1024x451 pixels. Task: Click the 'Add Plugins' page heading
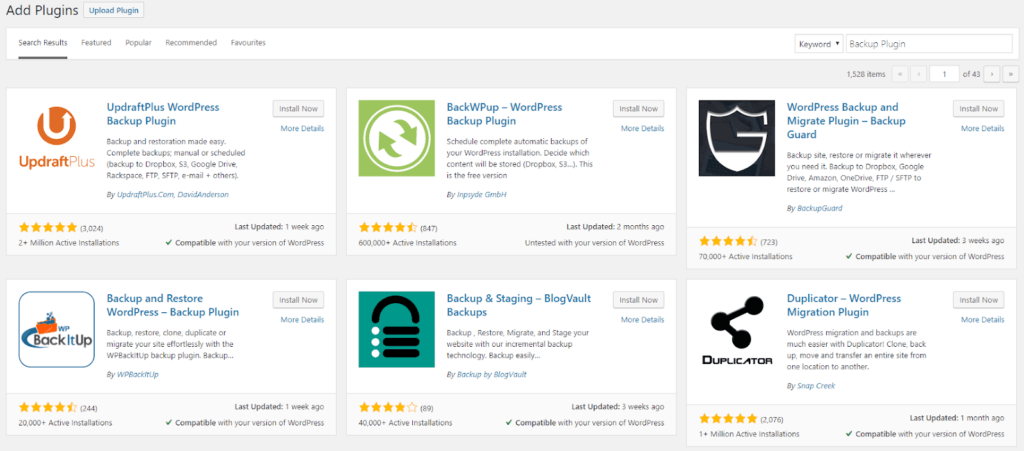tap(42, 10)
